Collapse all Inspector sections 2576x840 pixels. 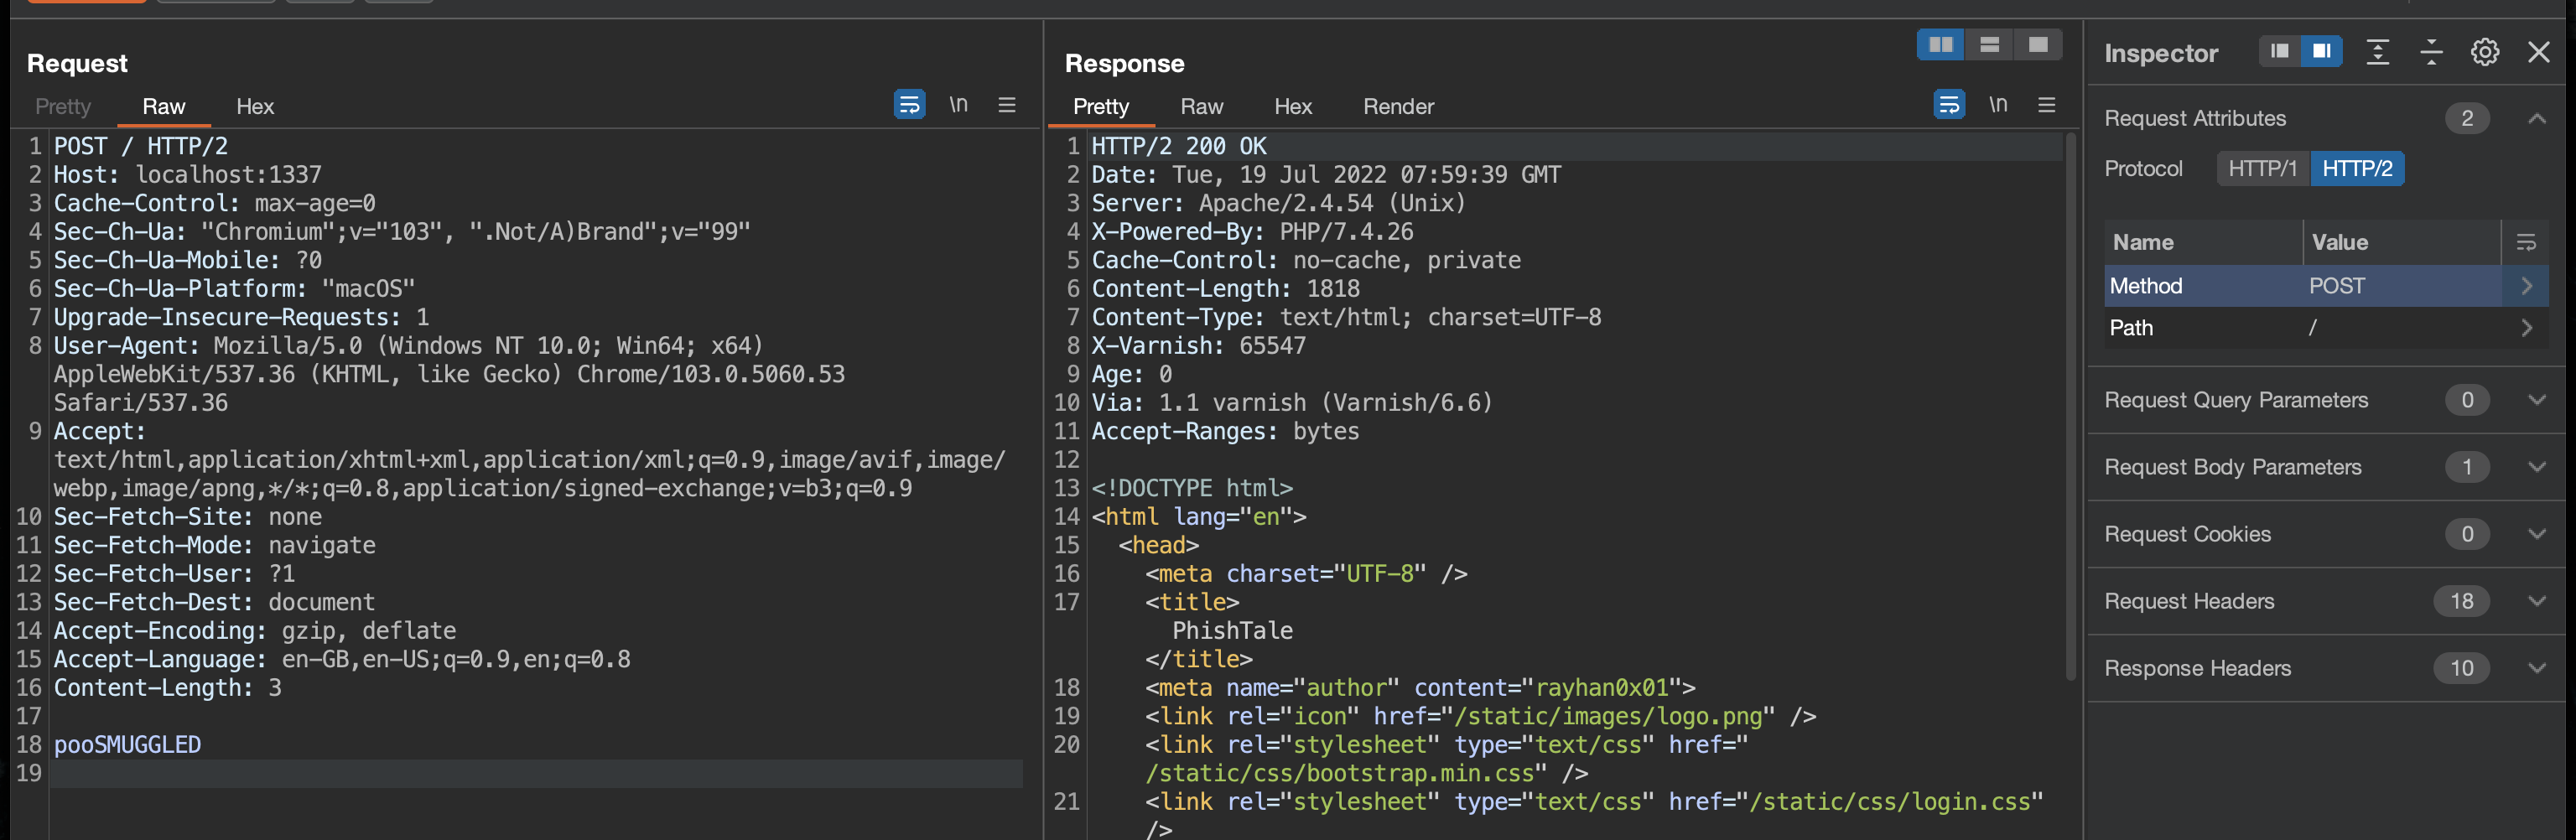pos(2430,52)
